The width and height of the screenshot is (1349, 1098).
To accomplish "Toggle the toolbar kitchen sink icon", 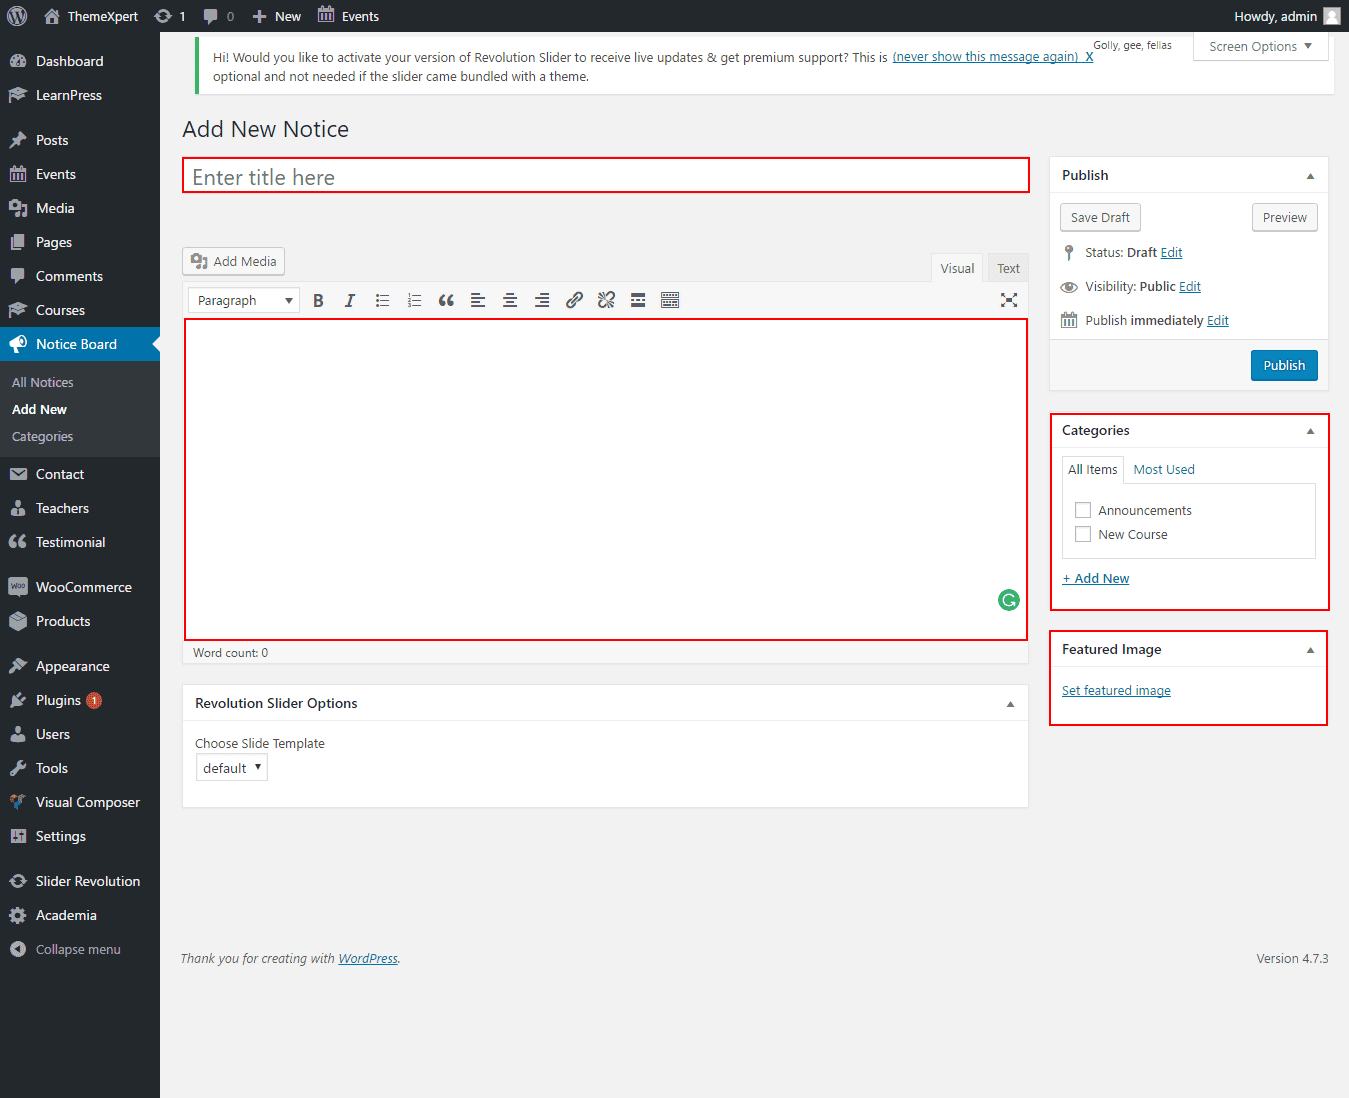I will (670, 300).
